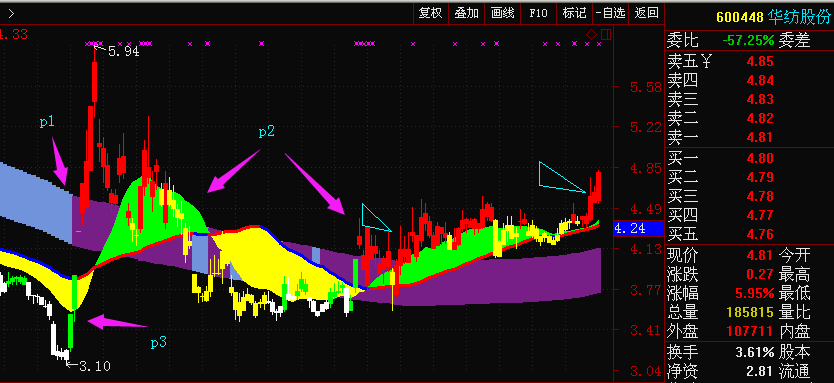The image size is (834, 383).
Task: Select the cyan triangle drawing near 4.49
Action: (x=375, y=218)
